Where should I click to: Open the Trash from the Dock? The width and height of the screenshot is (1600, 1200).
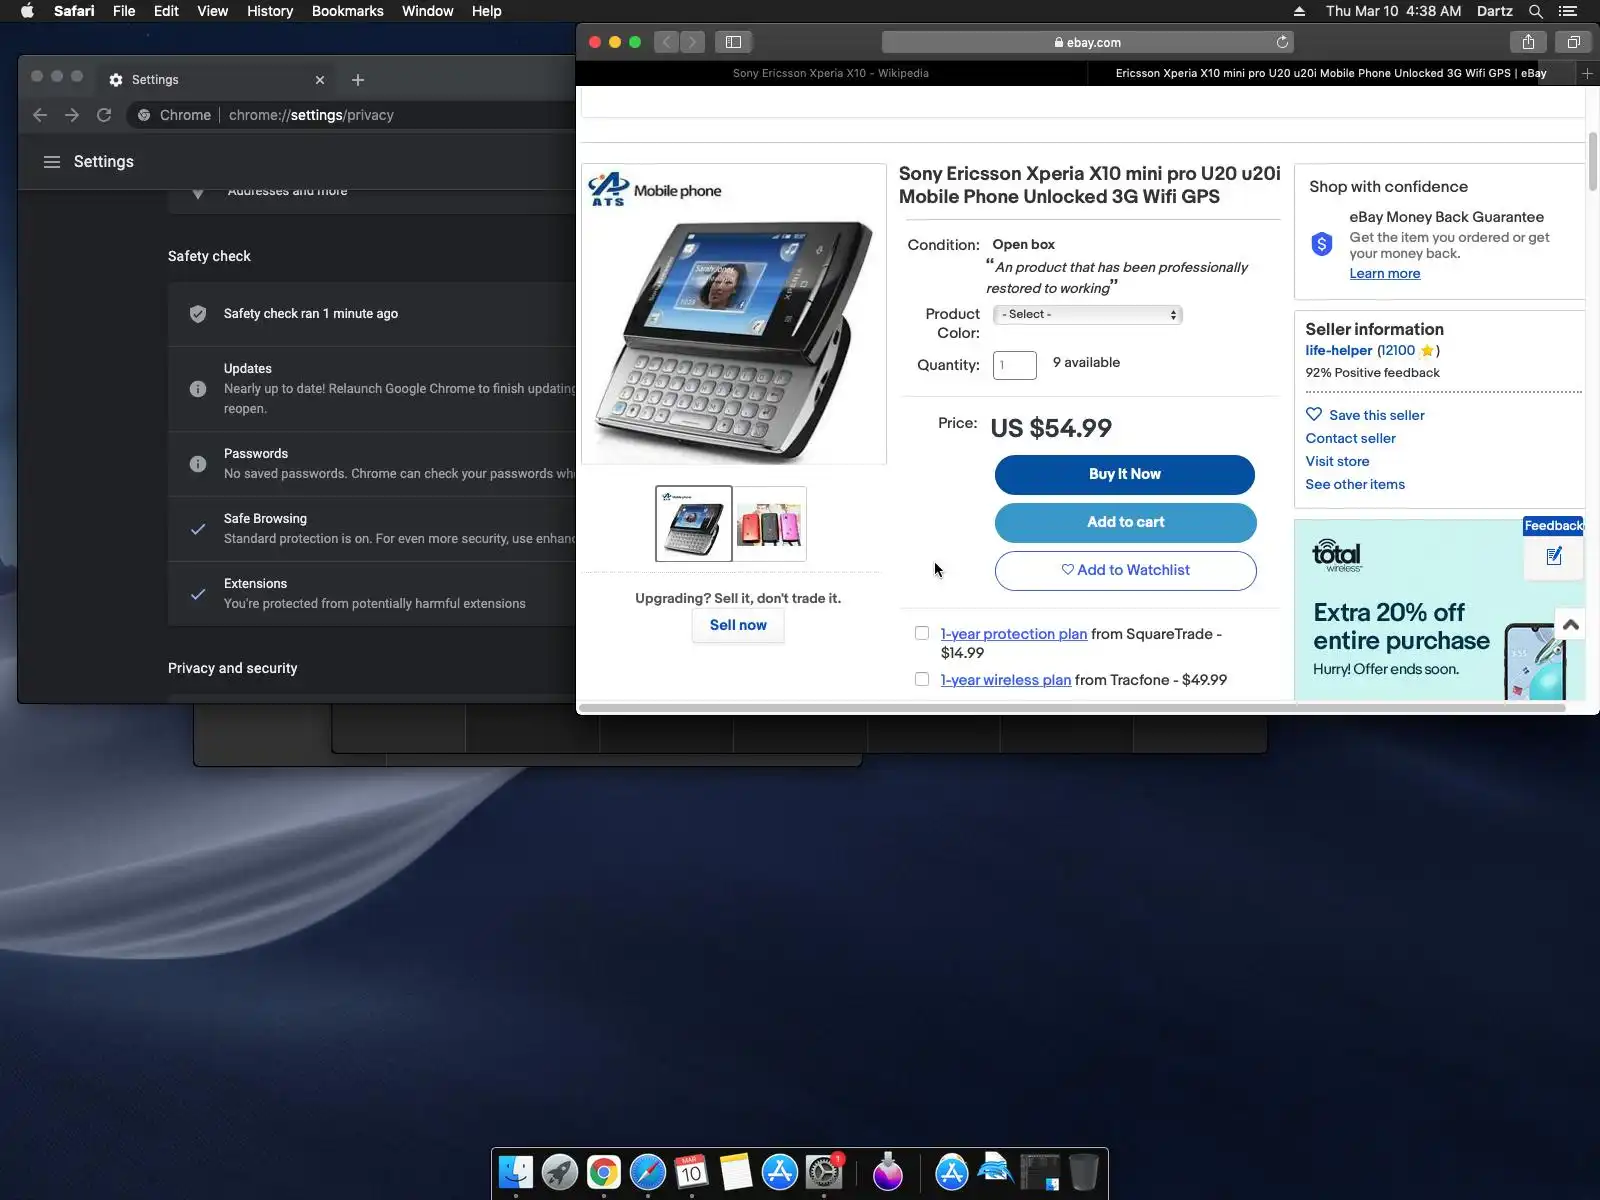1083,1172
